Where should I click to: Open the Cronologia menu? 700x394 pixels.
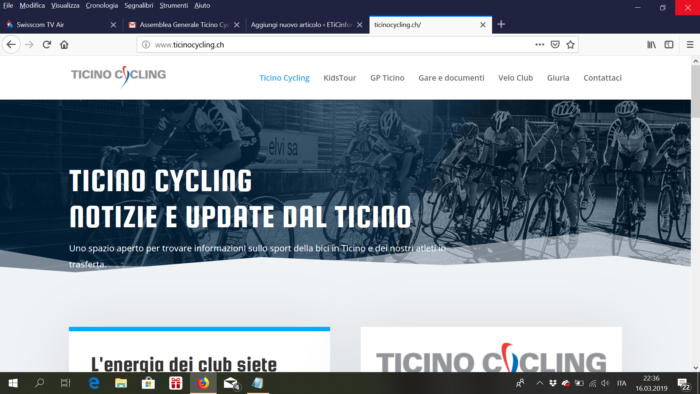(x=102, y=5)
